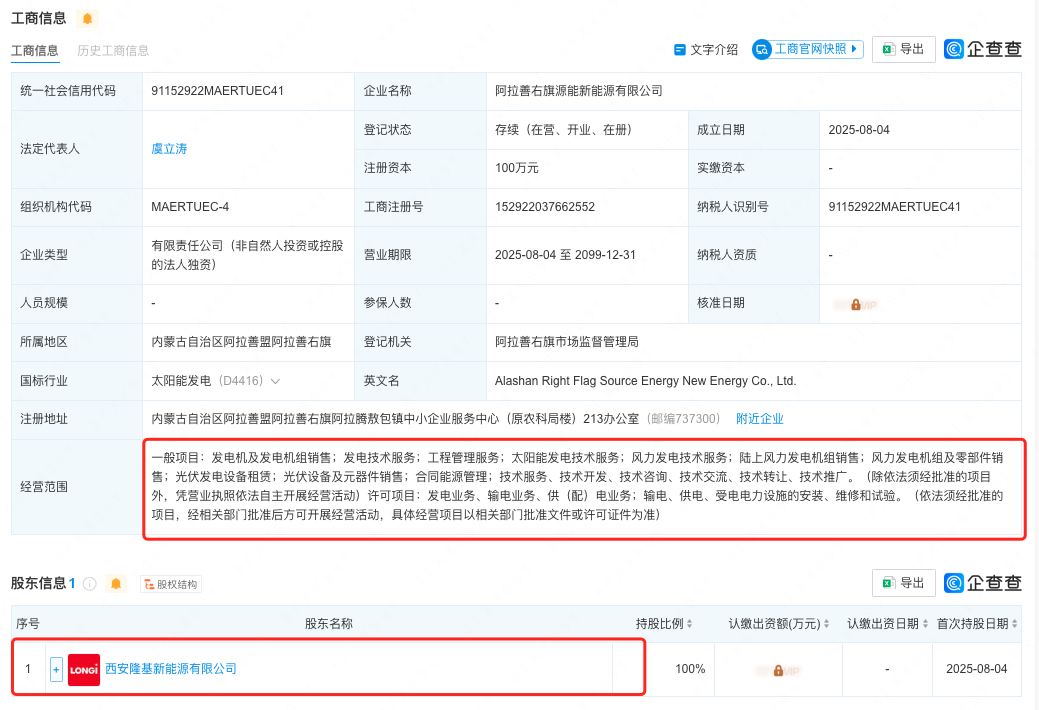
Task: Click credit code 91152922MAERTUEC41 next to 统一社会信用代码
Action: 217,91
